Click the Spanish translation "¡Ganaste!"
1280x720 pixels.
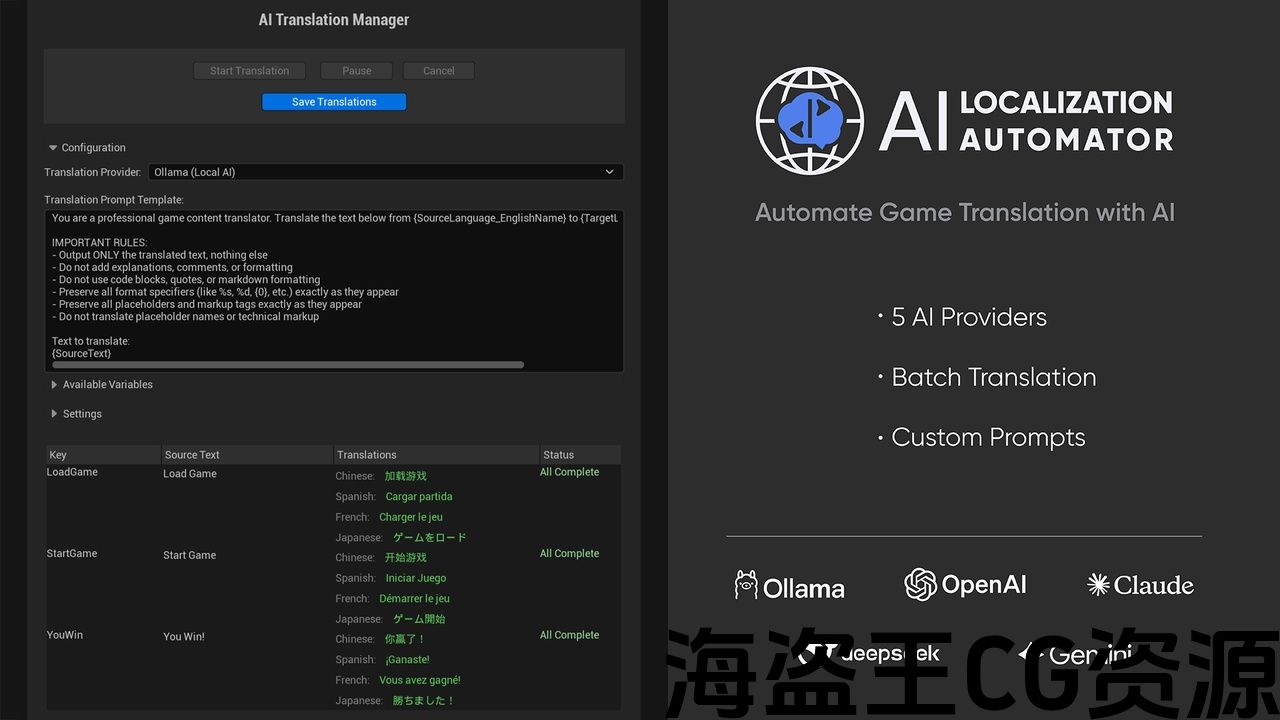click(408, 660)
